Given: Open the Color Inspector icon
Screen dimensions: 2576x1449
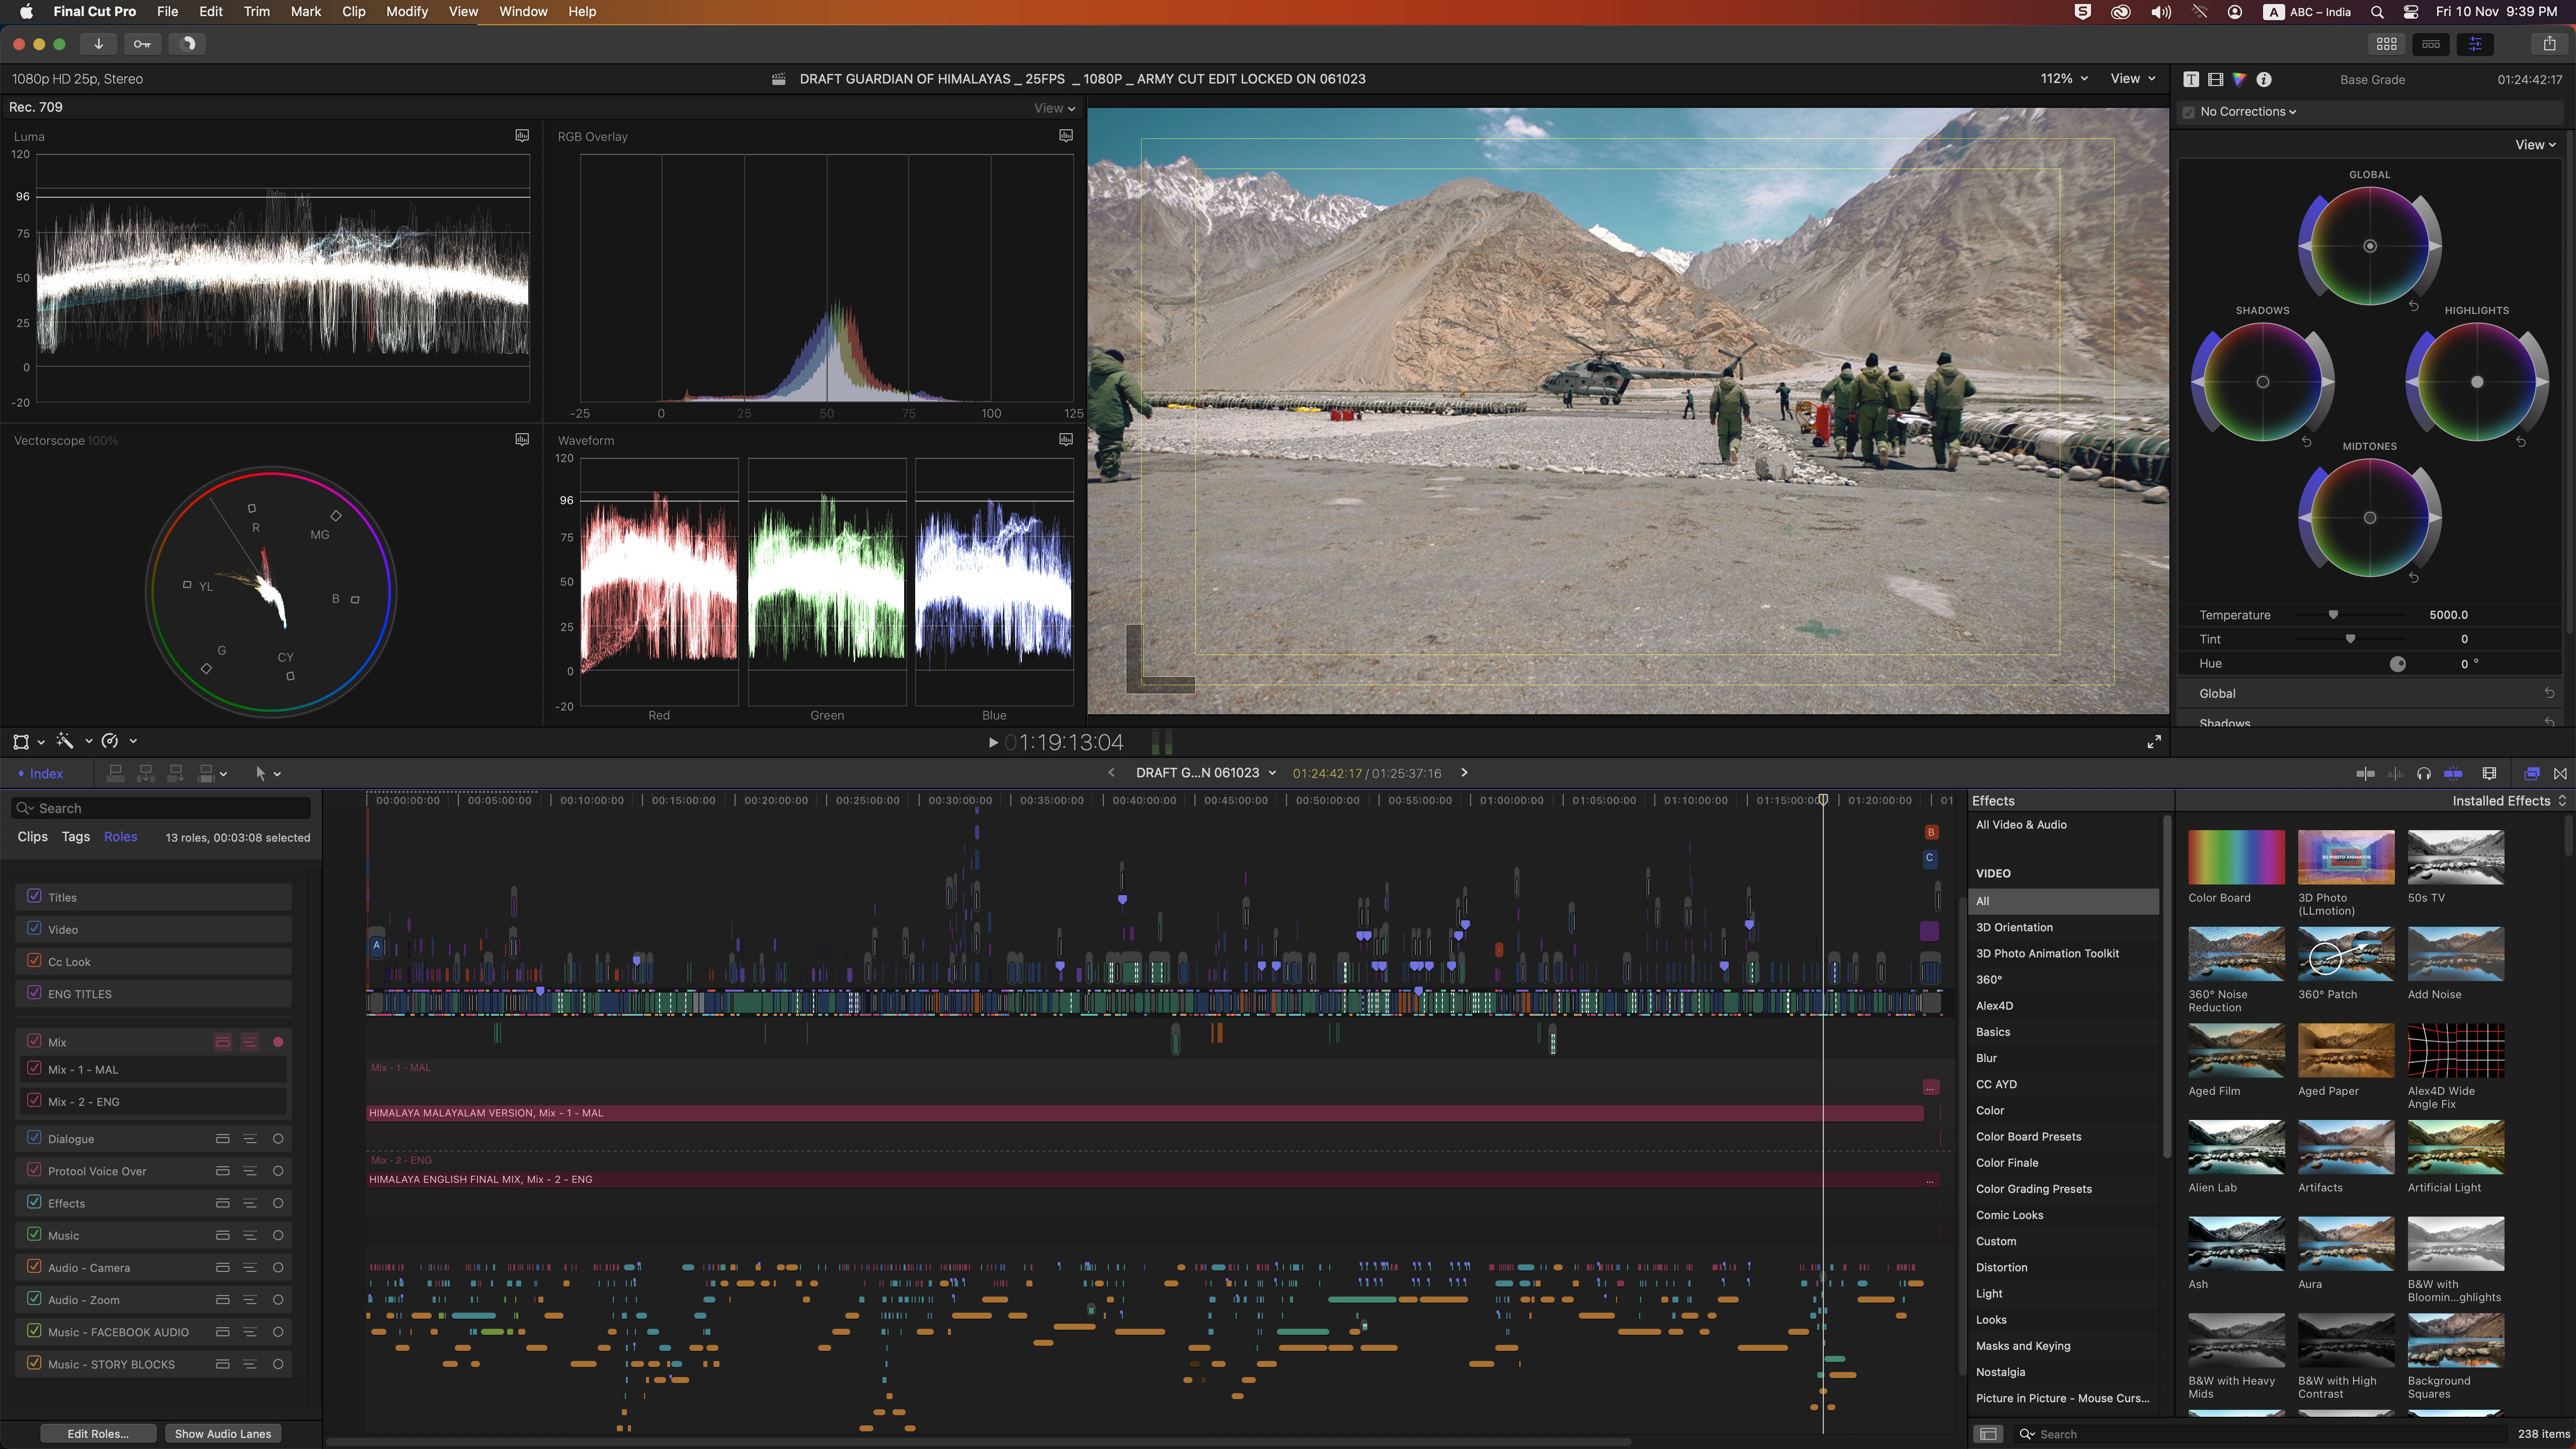Looking at the screenshot, I should [2239, 79].
